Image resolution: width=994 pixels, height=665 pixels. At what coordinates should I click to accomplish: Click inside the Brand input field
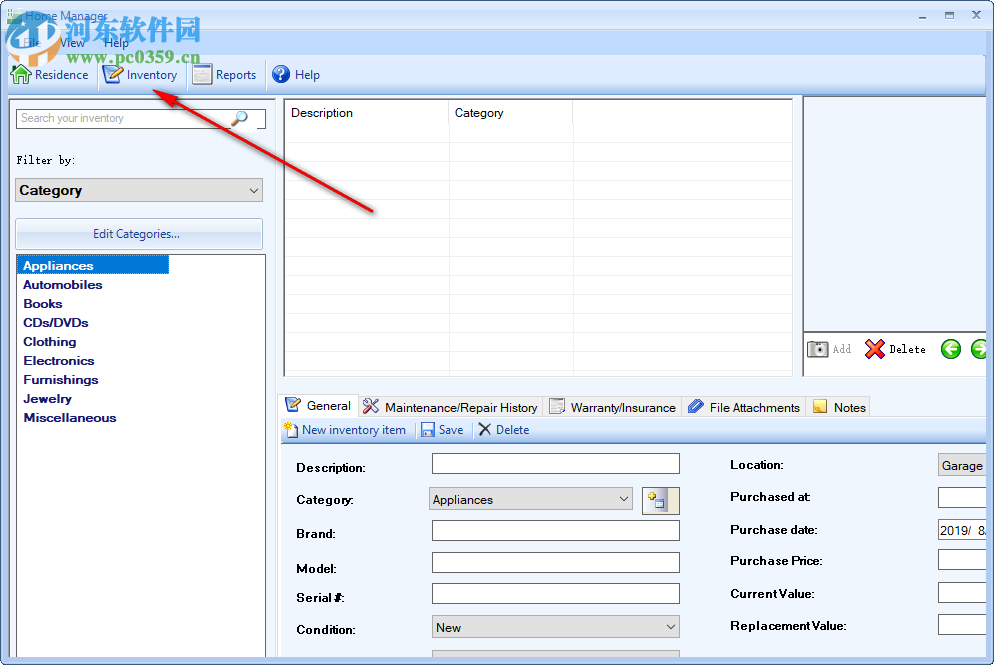coord(555,530)
